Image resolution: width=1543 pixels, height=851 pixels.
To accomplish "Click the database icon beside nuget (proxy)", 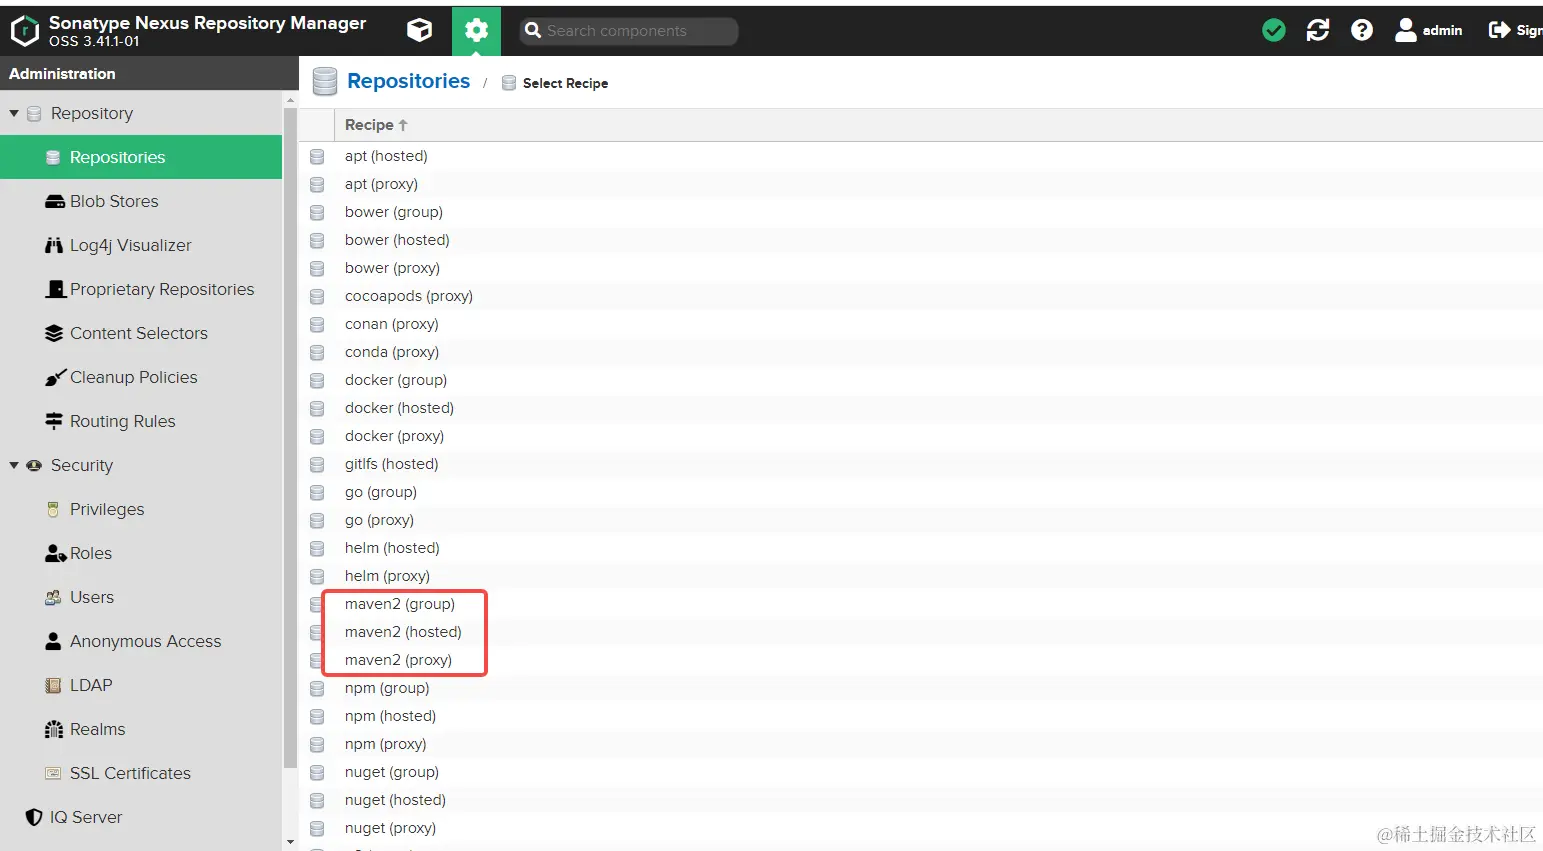I will tap(317, 828).
